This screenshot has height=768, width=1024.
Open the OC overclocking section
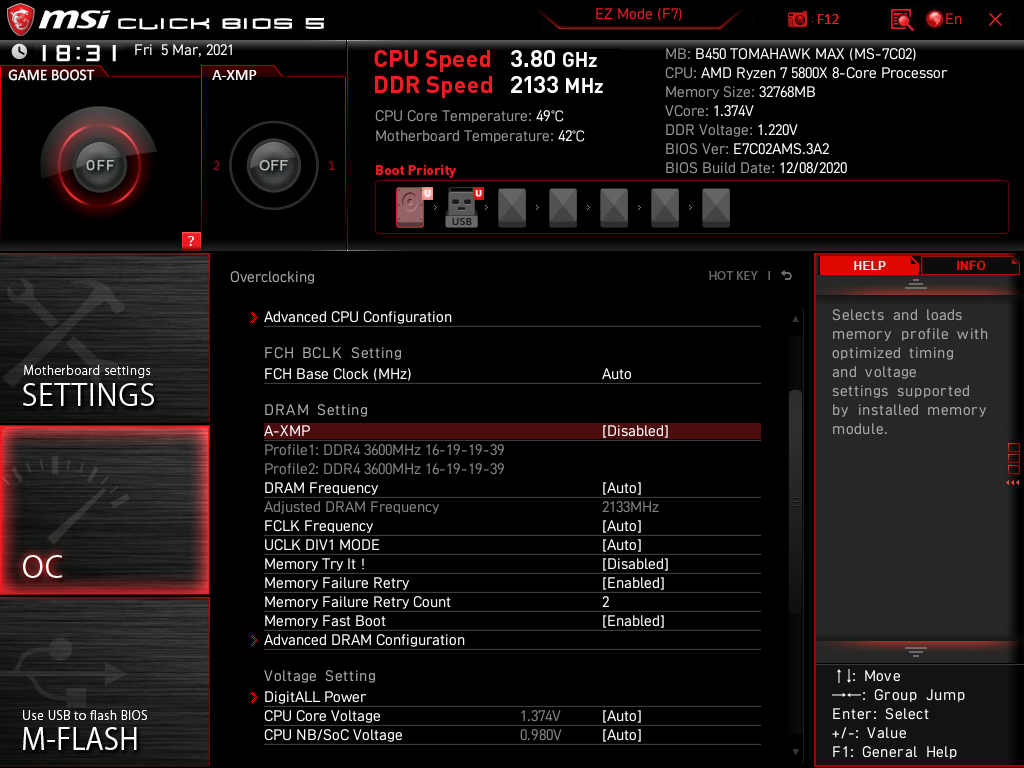pos(104,511)
